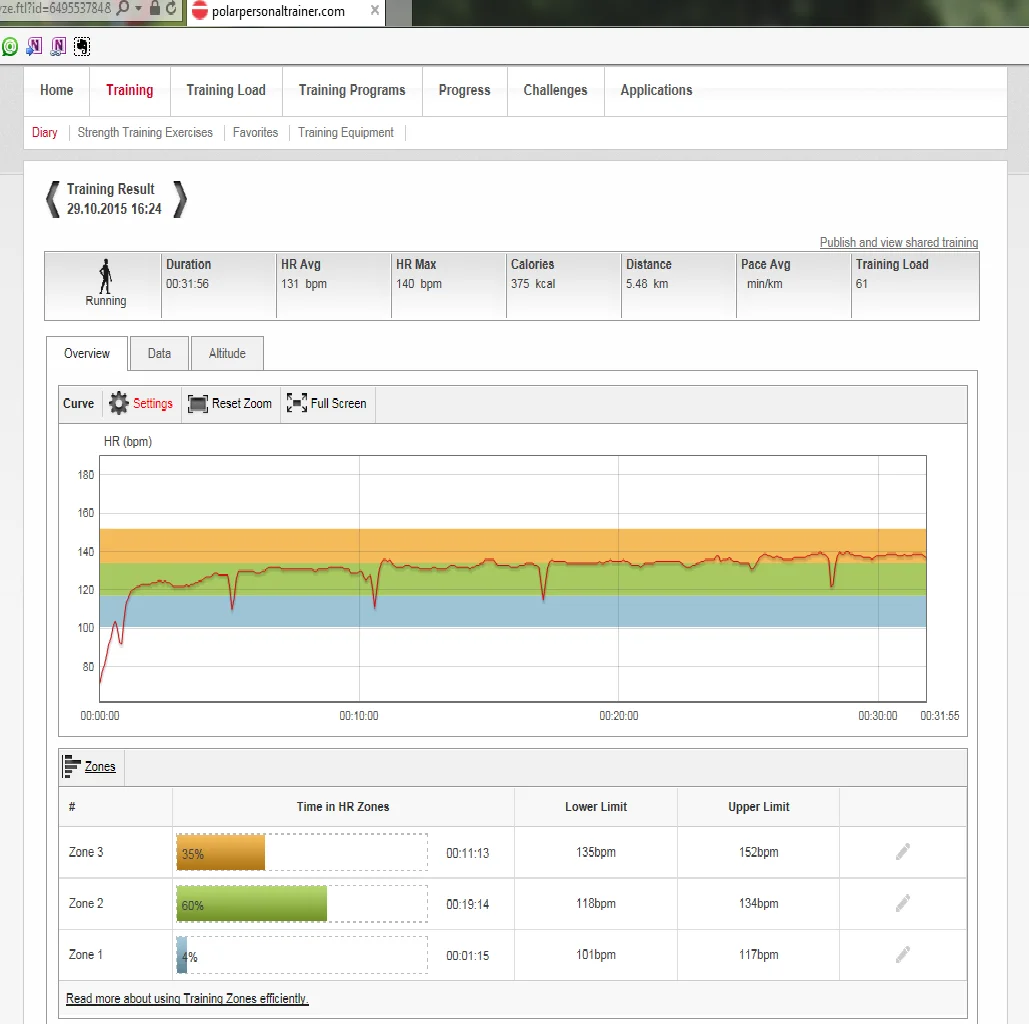Click Publish and view shared training link
The height and width of the screenshot is (1024, 1029).
(898, 243)
